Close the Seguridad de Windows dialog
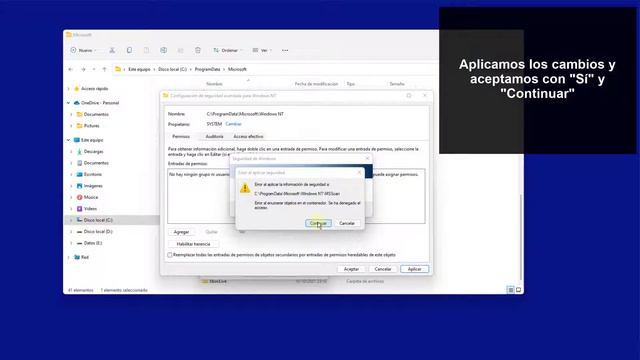 367,158
